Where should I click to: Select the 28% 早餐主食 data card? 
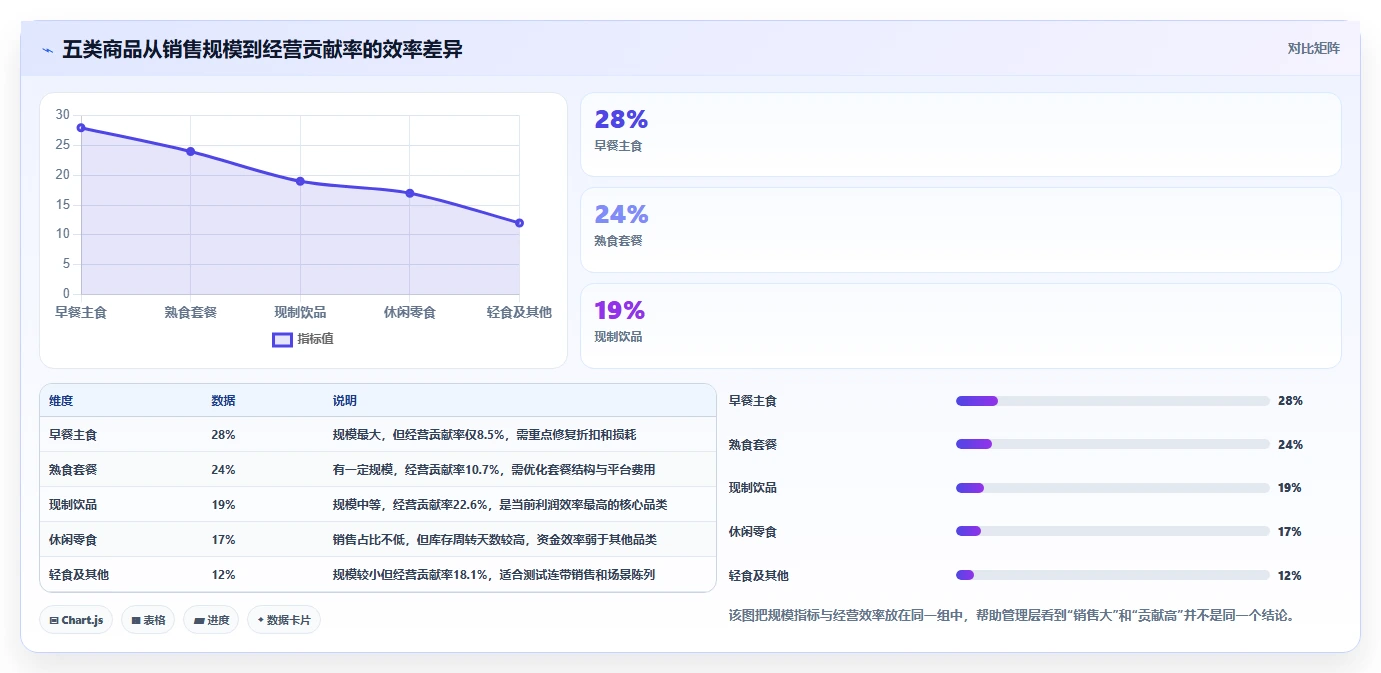pos(960,135)
